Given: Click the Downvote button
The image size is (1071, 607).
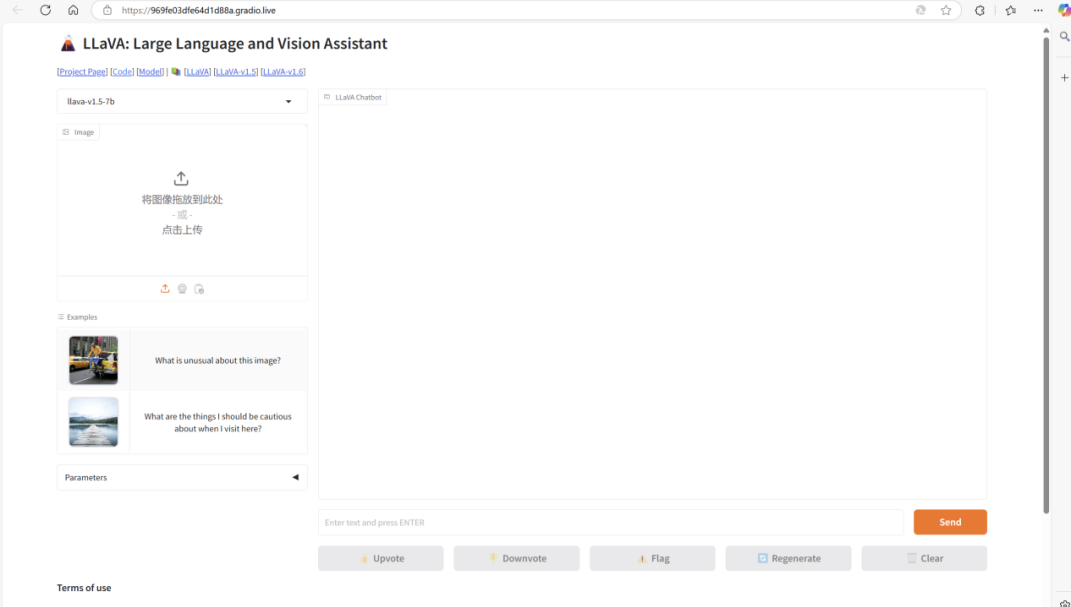Looking at the screenshot, I should (516, 558).
